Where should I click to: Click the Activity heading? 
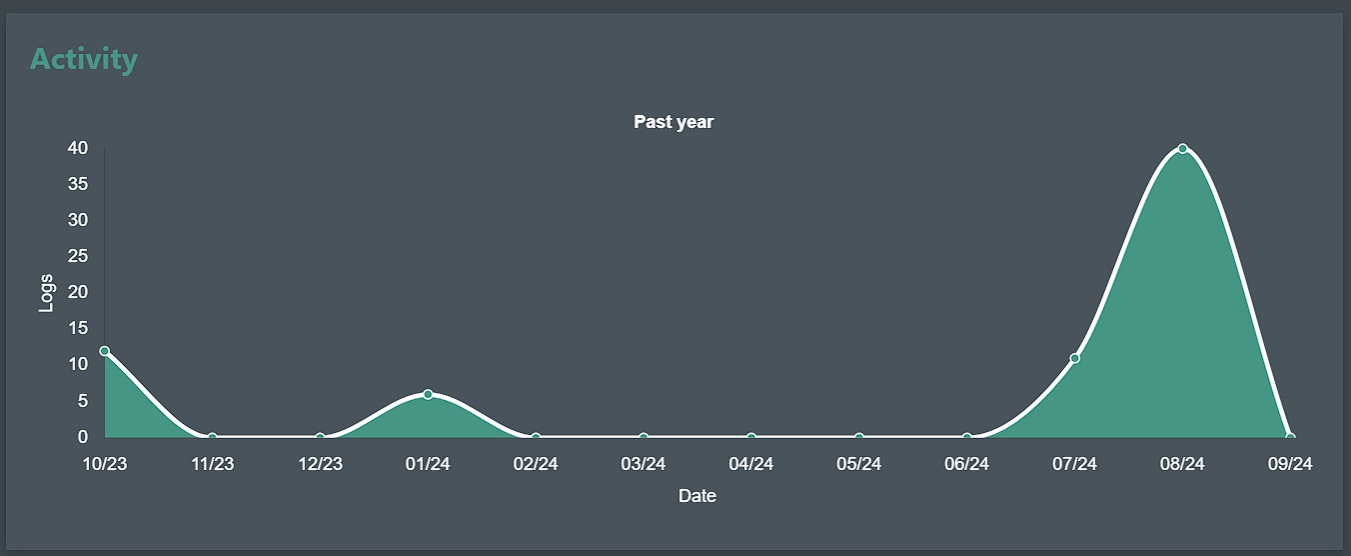click(x=84, y=60)
